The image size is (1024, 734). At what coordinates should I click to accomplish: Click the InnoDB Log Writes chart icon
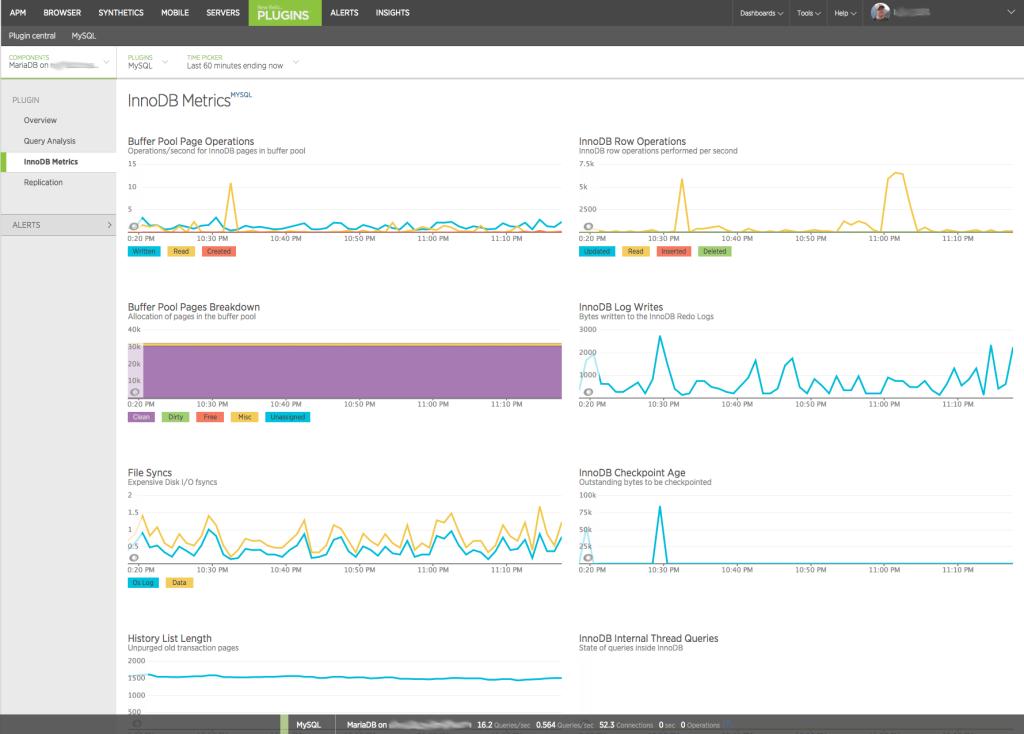click(588, 392)
